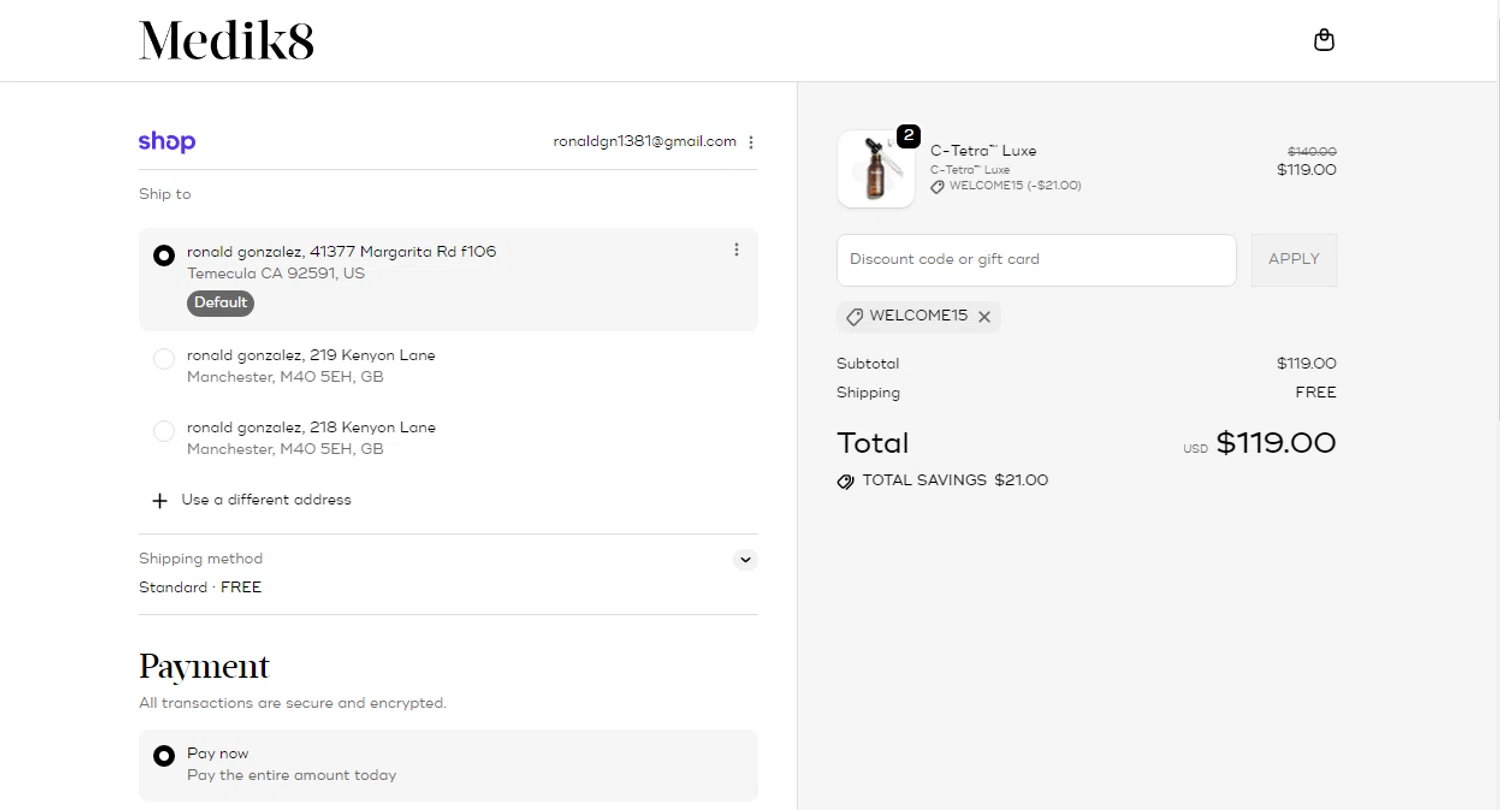Click All transactions are secure text
Image resolution: width=1500 pixels, height=810 pixels.
pos(293,703)
